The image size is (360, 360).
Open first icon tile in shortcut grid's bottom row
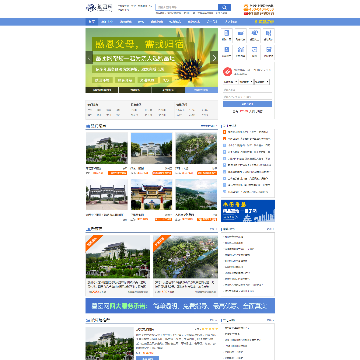pyautogui.click(x=227, y=52)
